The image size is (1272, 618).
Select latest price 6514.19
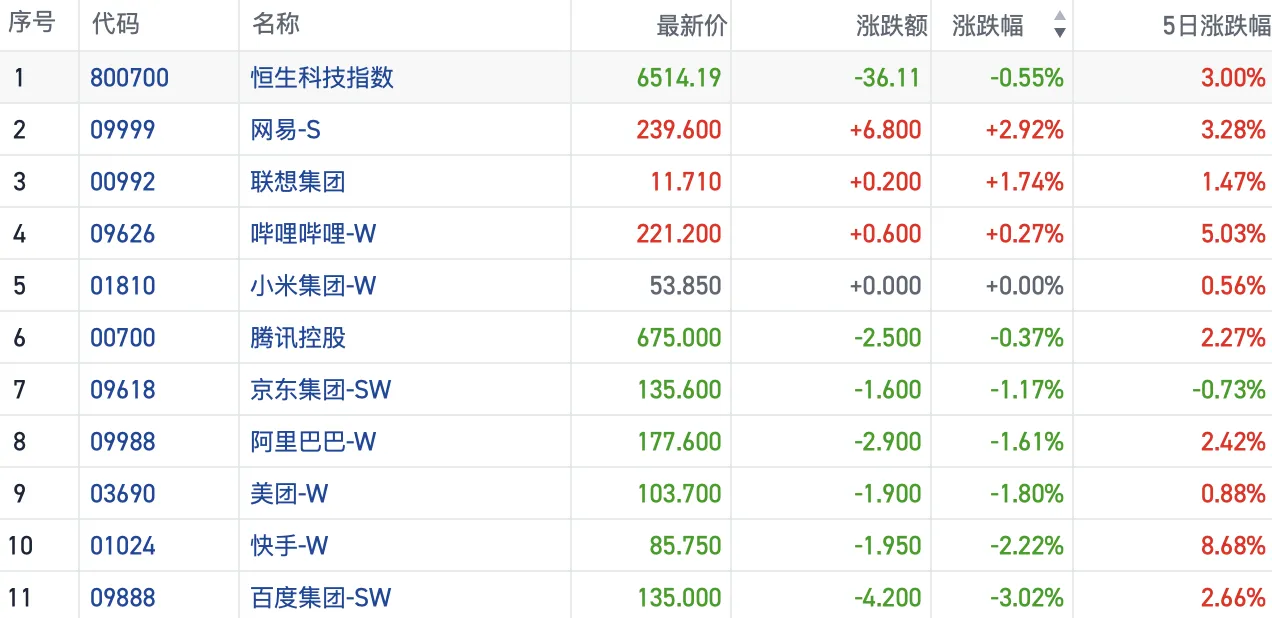coord(679,78)
